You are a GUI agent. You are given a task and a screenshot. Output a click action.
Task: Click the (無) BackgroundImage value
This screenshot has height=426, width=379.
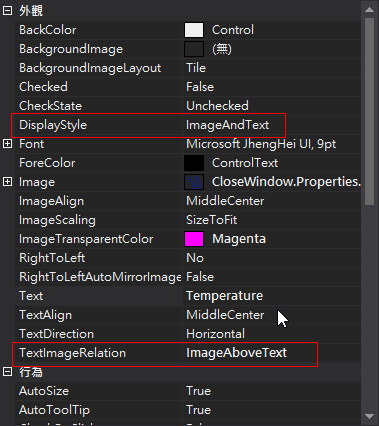[222, 49]
